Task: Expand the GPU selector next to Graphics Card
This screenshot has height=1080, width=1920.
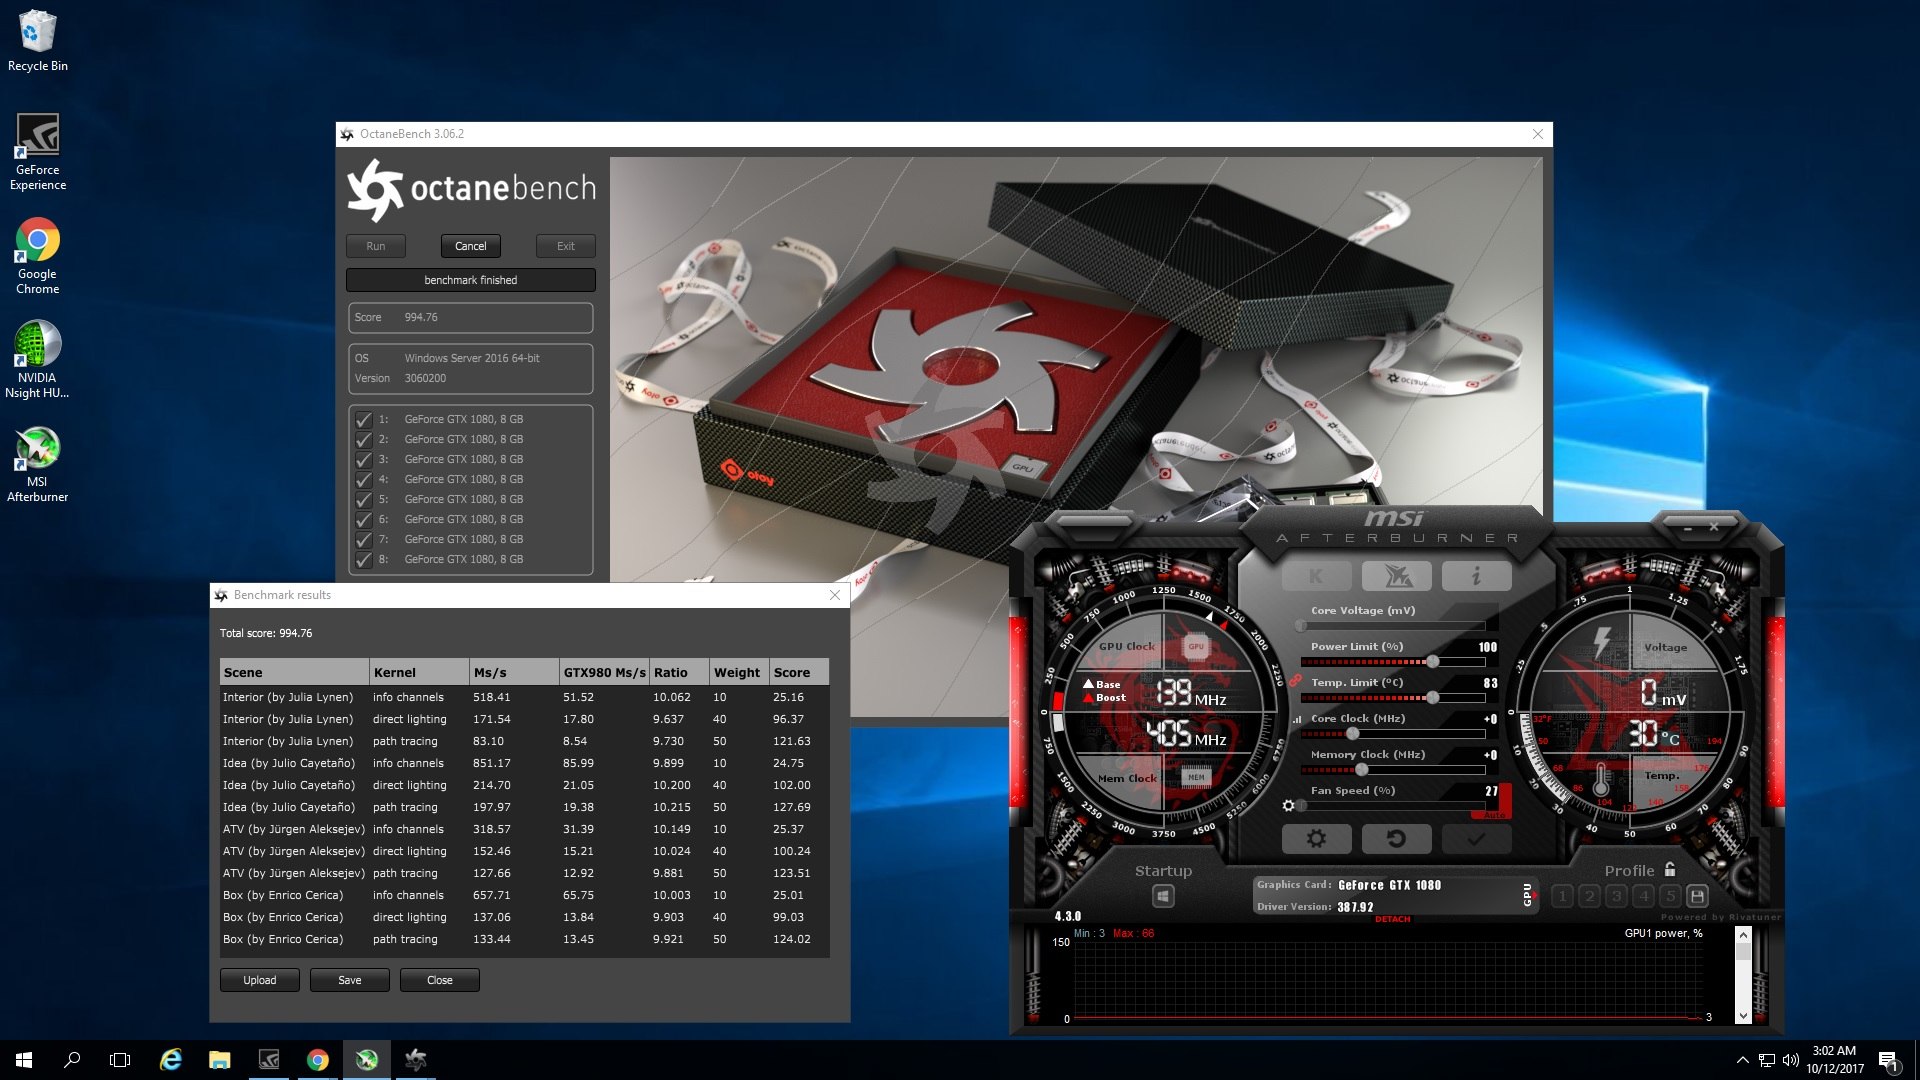Action: click(1533, 893)
